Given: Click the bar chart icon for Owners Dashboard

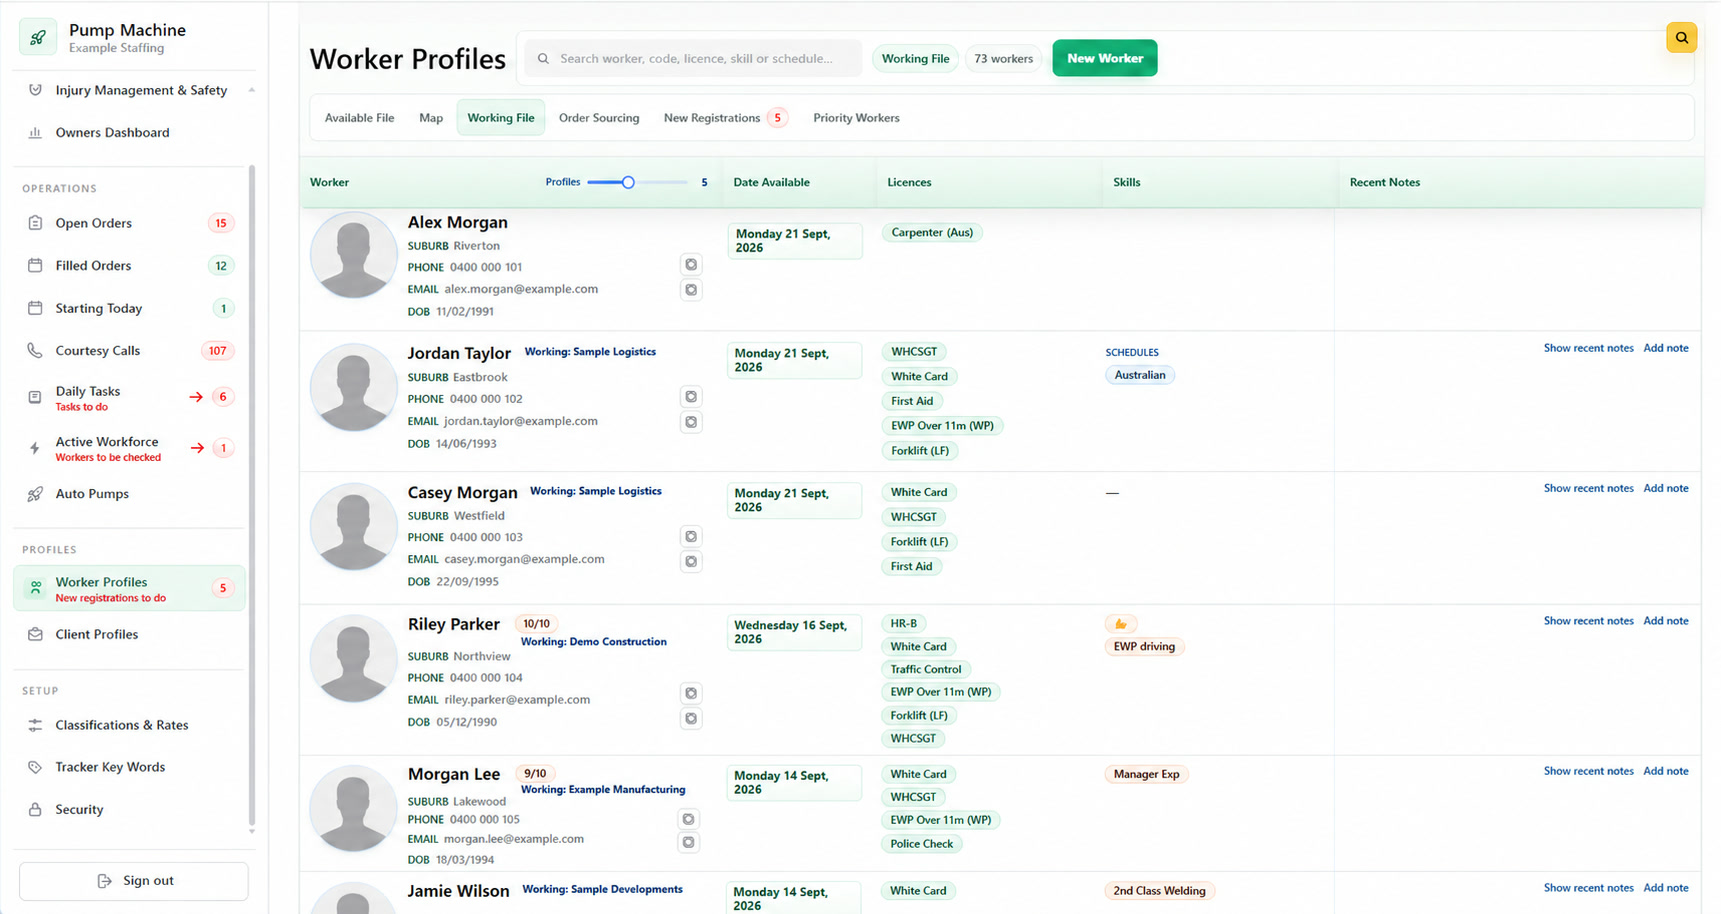Looking at the screenshot, I should 35,132.
